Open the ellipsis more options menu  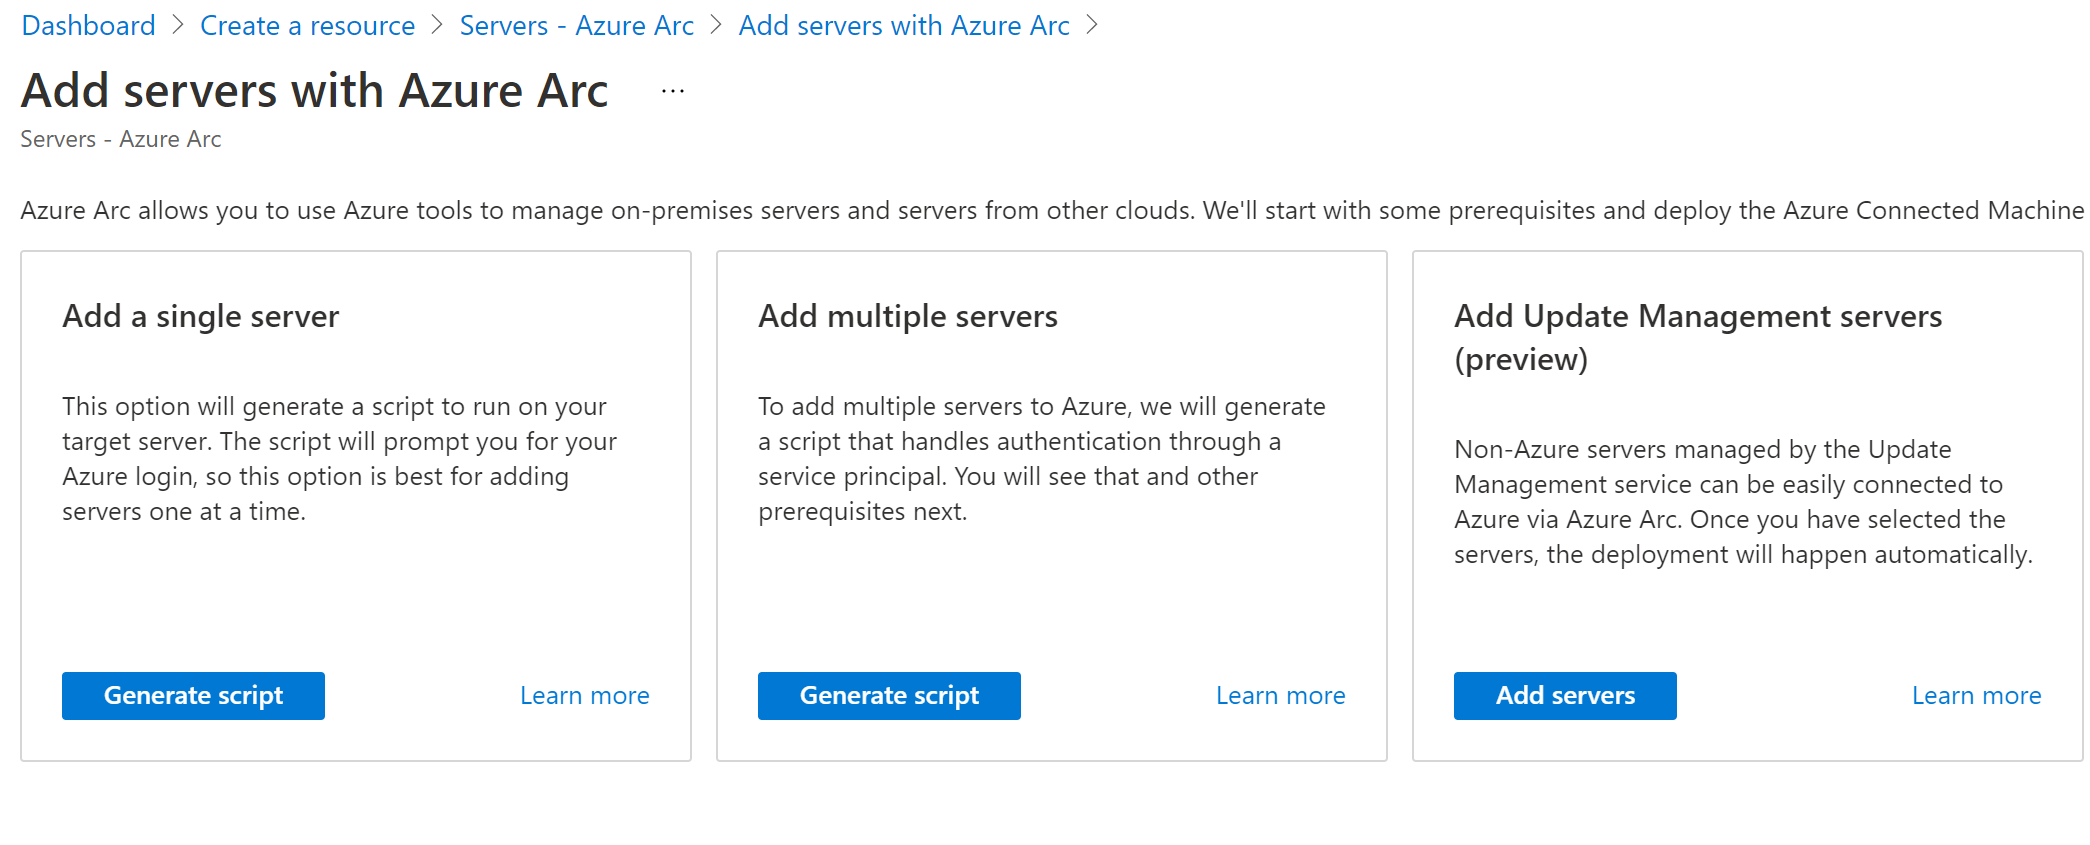click(673, 91)
